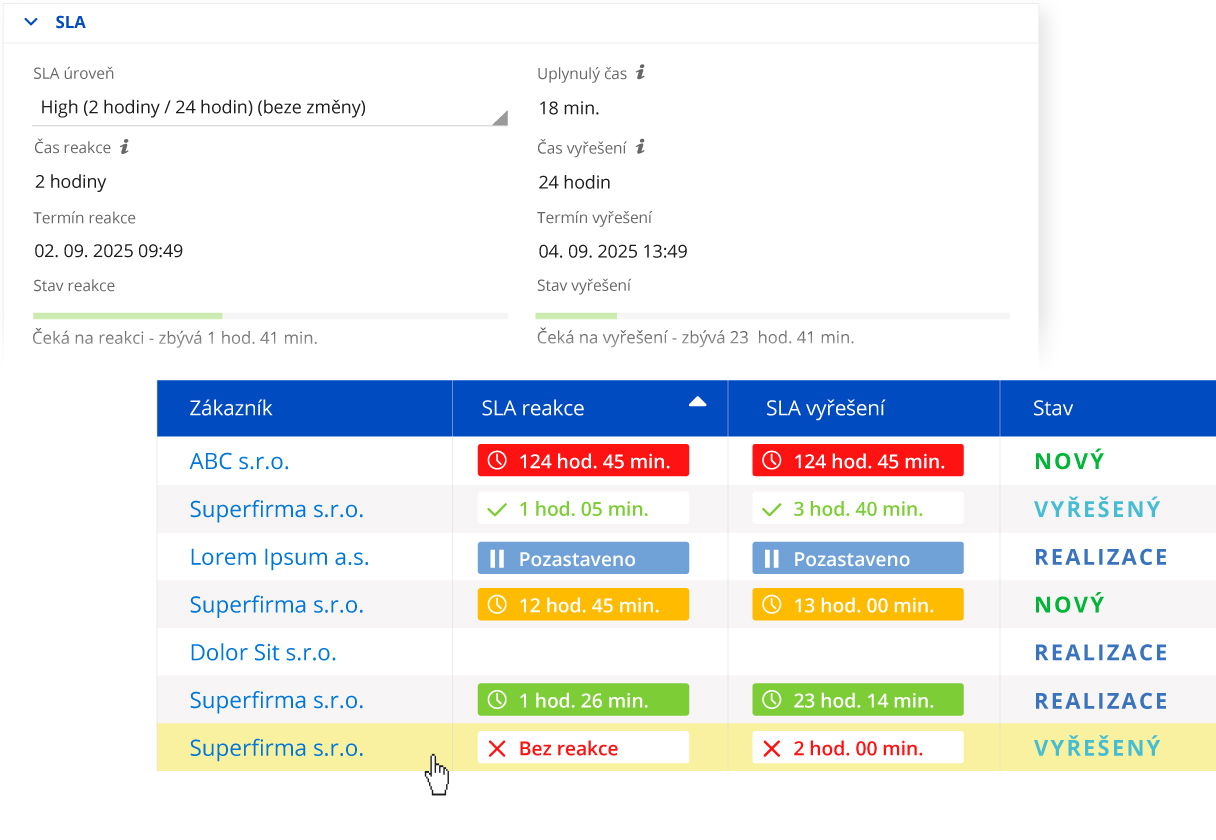
Task: Click red X icon beside Bez reakce
Action: 497,748
